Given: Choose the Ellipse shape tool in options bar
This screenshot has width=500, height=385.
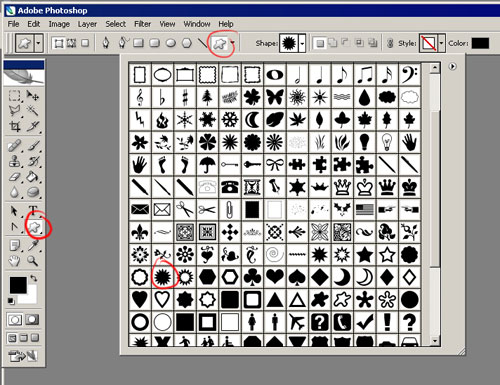Looking at the screenshot, I should (x=171, y=43).
